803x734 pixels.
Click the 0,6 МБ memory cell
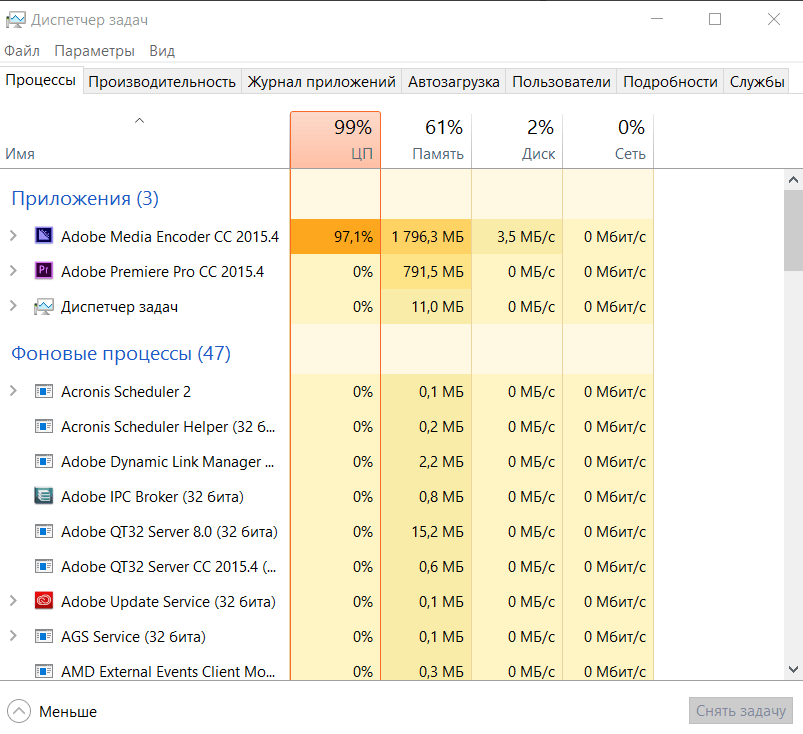point(426,567)
